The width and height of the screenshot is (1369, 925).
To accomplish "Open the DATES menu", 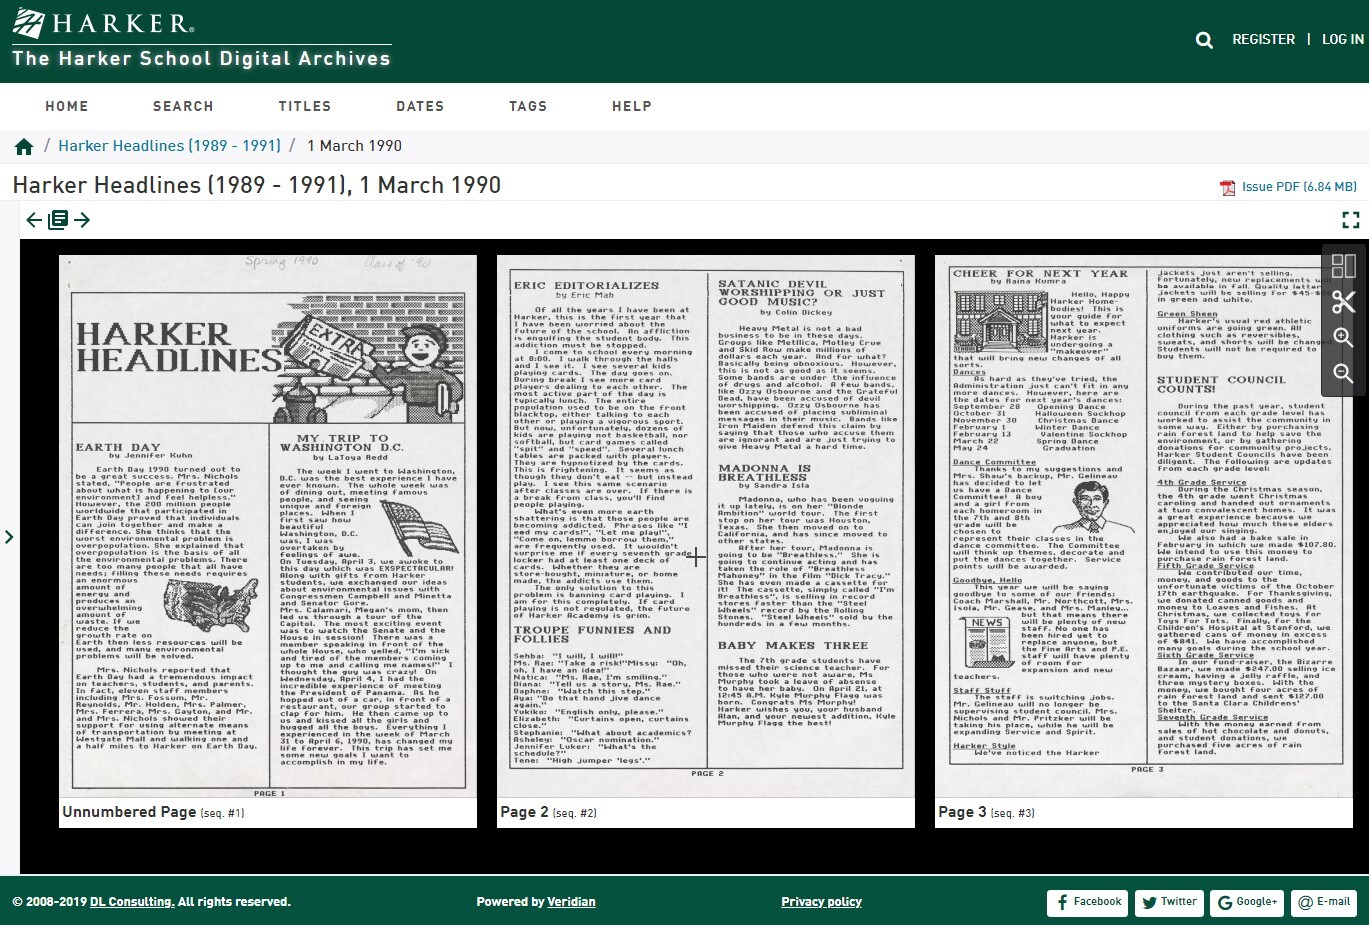I will 420,106.
